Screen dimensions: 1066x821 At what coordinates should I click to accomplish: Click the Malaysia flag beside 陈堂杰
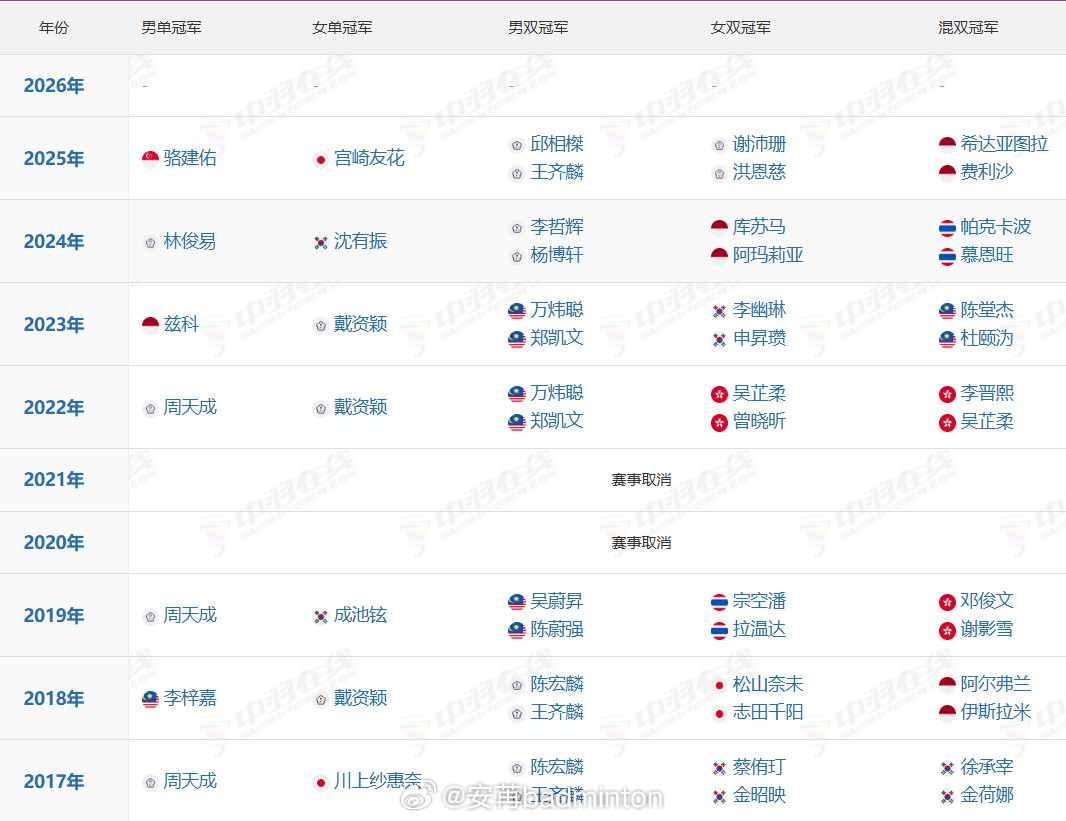tap(948, 311)
